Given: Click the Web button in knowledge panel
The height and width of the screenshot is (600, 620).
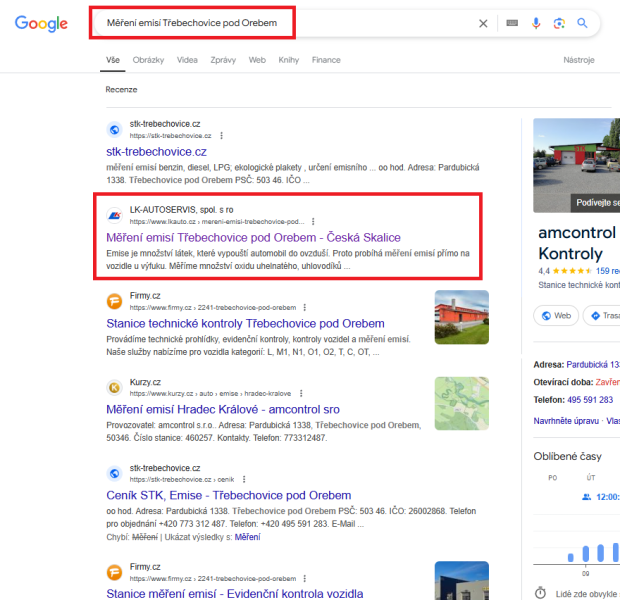Looking at the screenshot, I should pyautogui.click(x=556, y=316).
